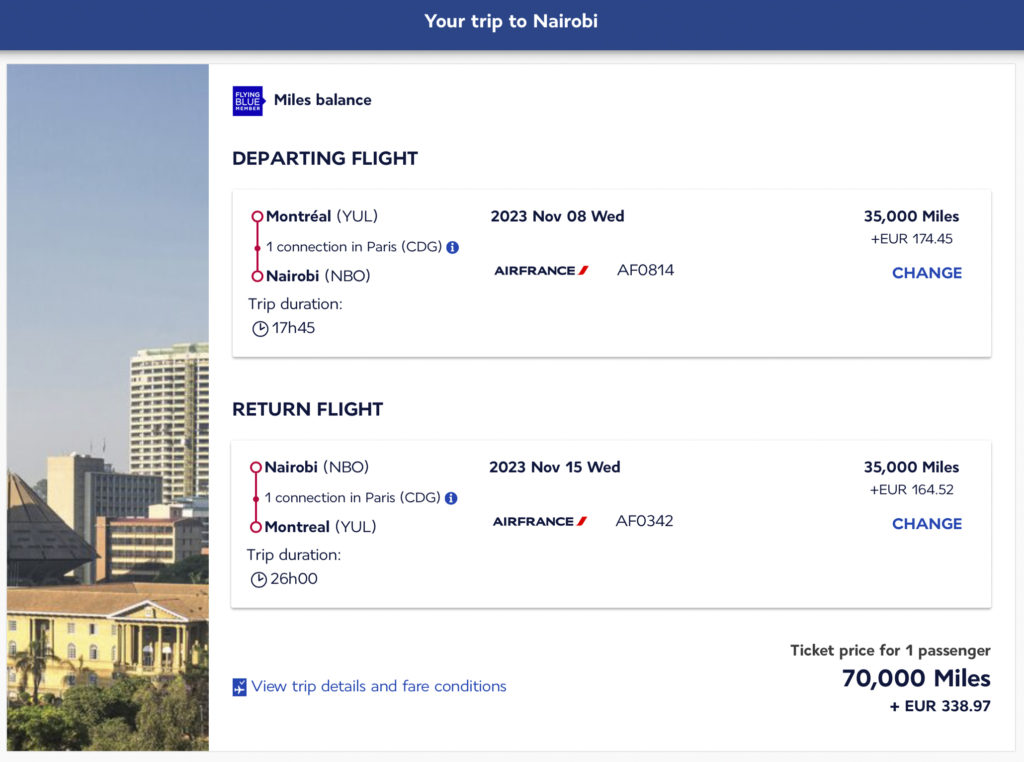Viewport: 1024px width, 762px height.
Task: Click the Air France logo for AF0814
Action: 541,270
